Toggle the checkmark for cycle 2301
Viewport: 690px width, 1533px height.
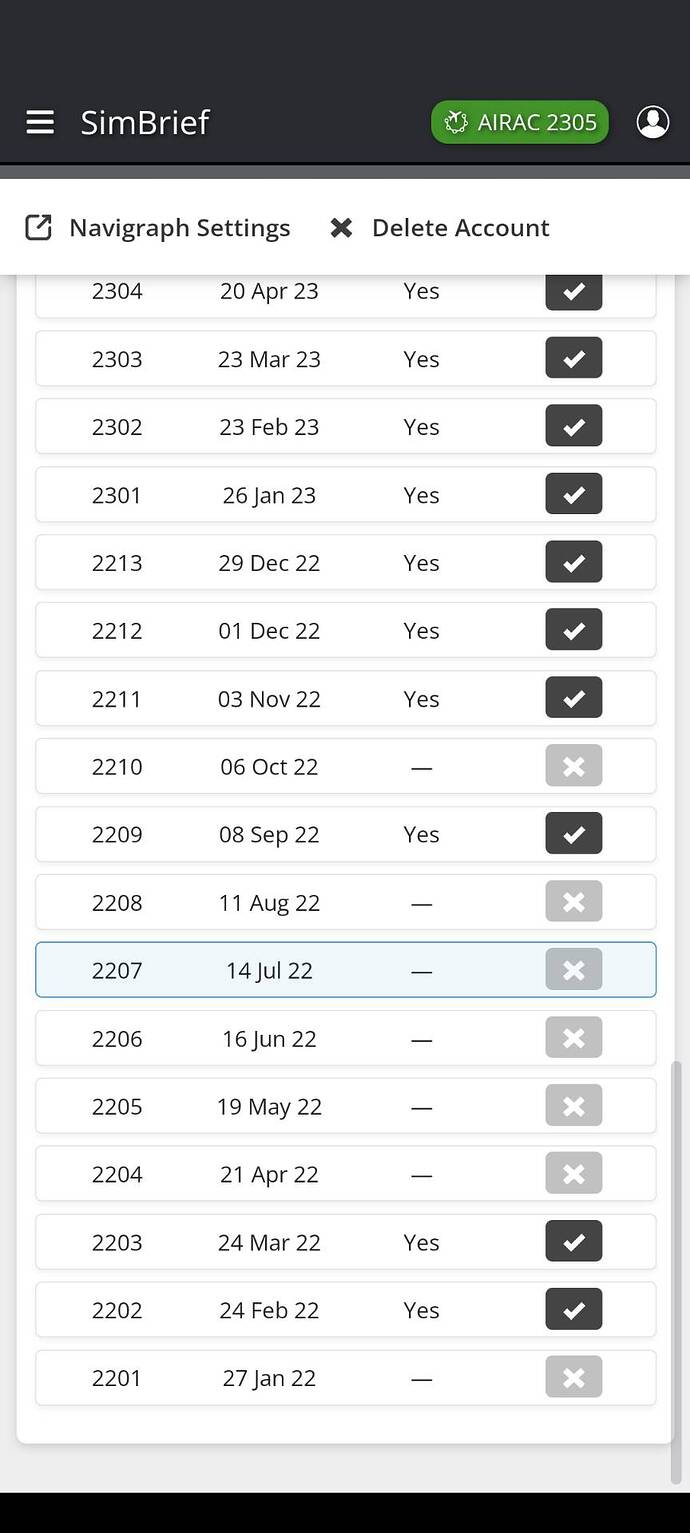click(x=574, y=495)
